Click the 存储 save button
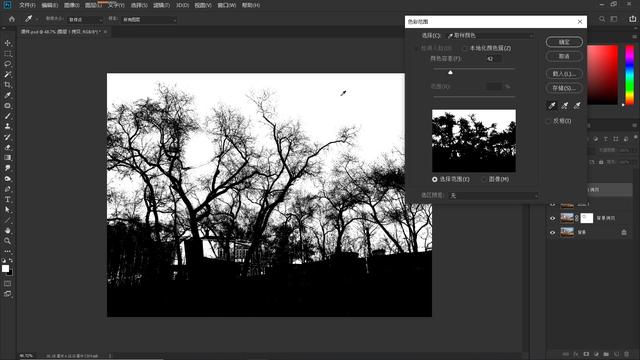Image resolution: width=640 pixels, height=360 pixels. coord(564,88)
